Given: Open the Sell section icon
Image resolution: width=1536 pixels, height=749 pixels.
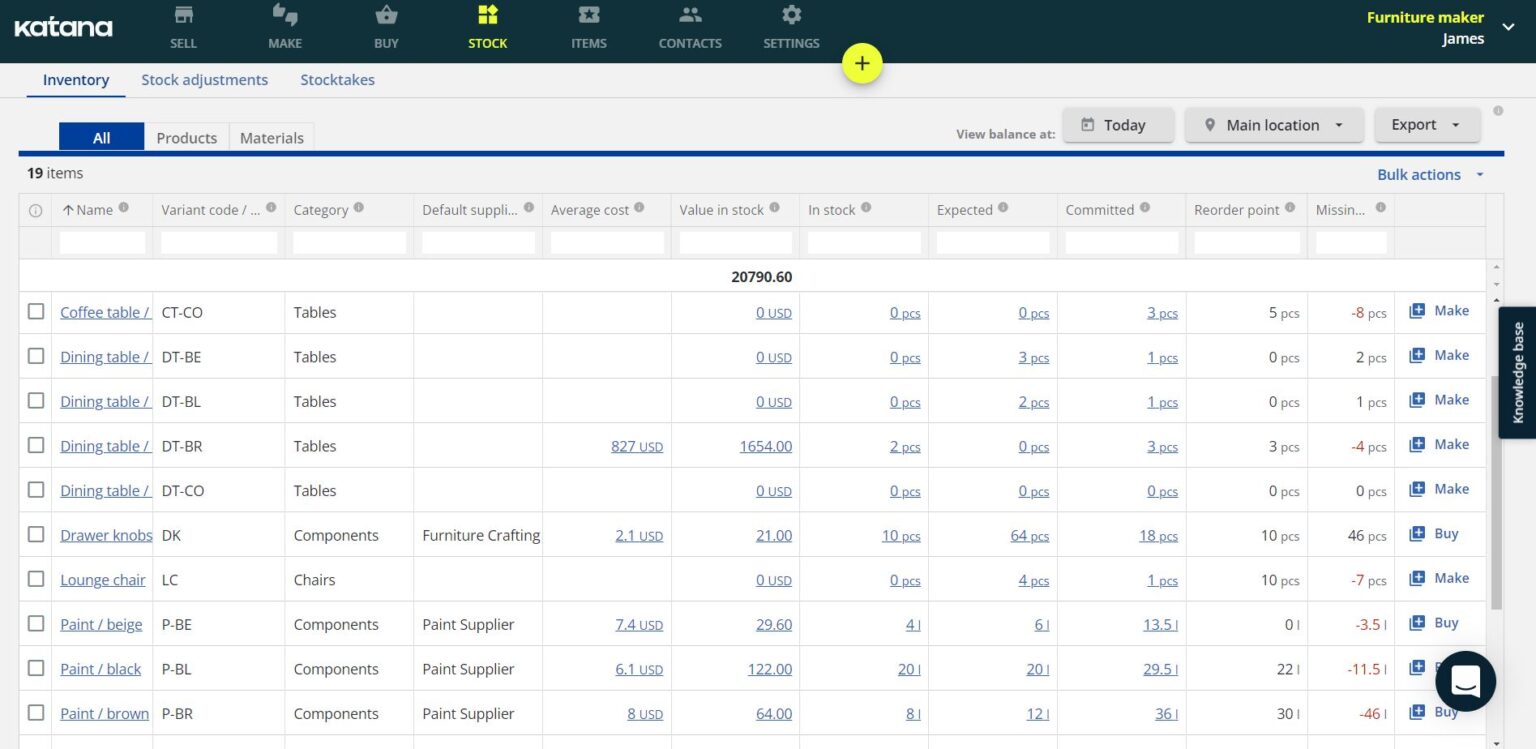Looking at the screenshot, I should 183,16.
